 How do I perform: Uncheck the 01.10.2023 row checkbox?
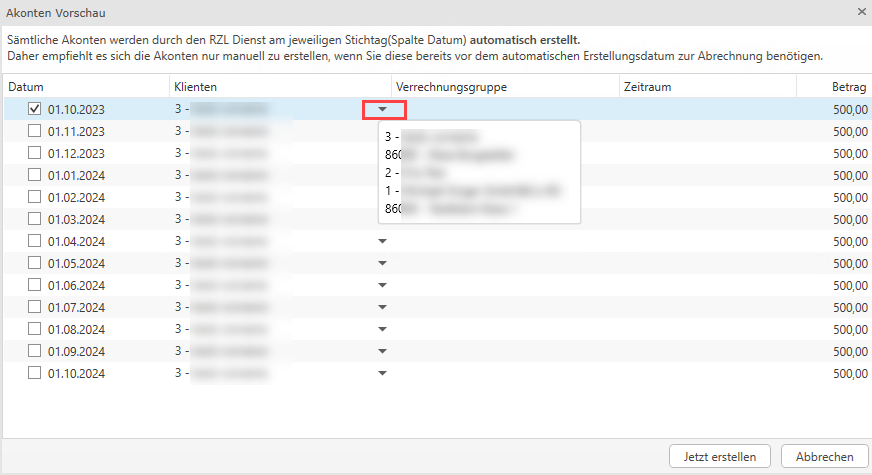35,109
